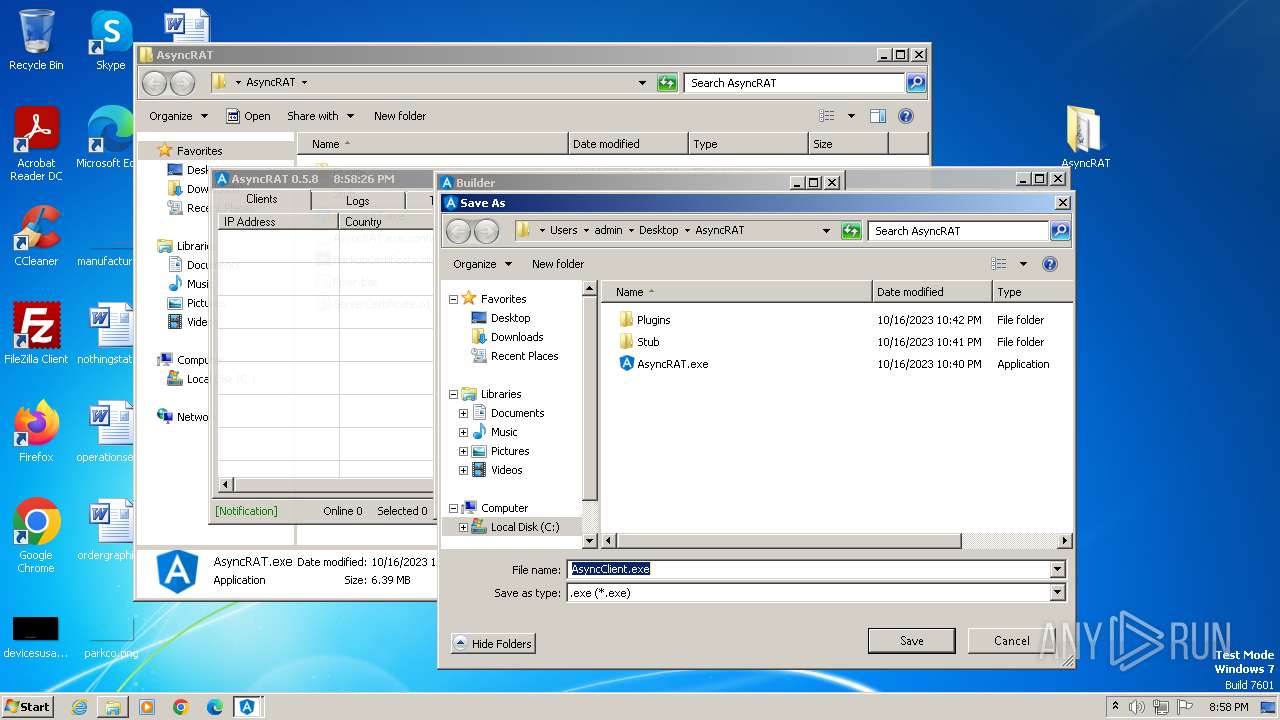The image size is (1280, 720).
Task: Select the Plugins folder icon in Save As
Action: click(627, 320)
